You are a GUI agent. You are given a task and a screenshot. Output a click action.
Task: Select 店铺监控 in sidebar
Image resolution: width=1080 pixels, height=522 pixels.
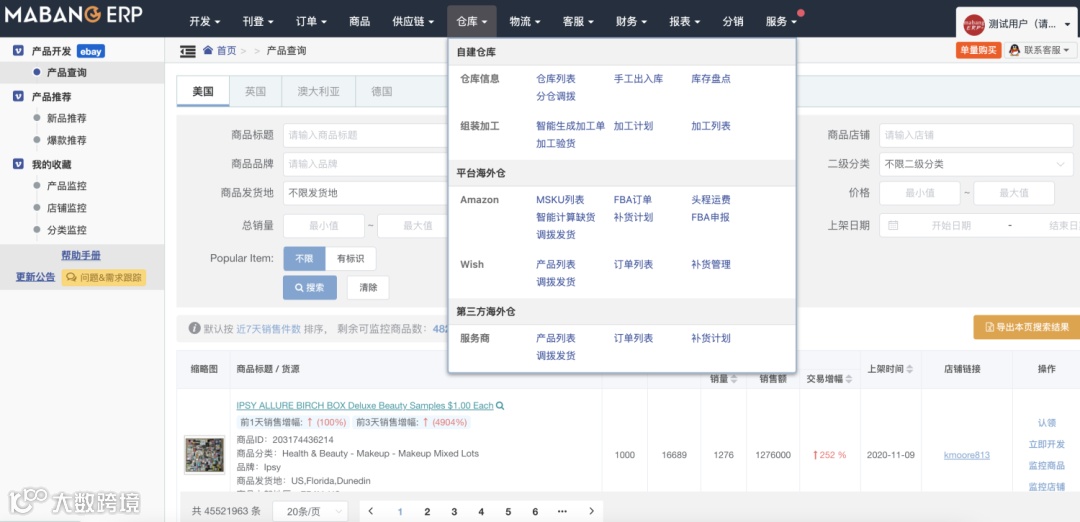click(x=67, y=208)
